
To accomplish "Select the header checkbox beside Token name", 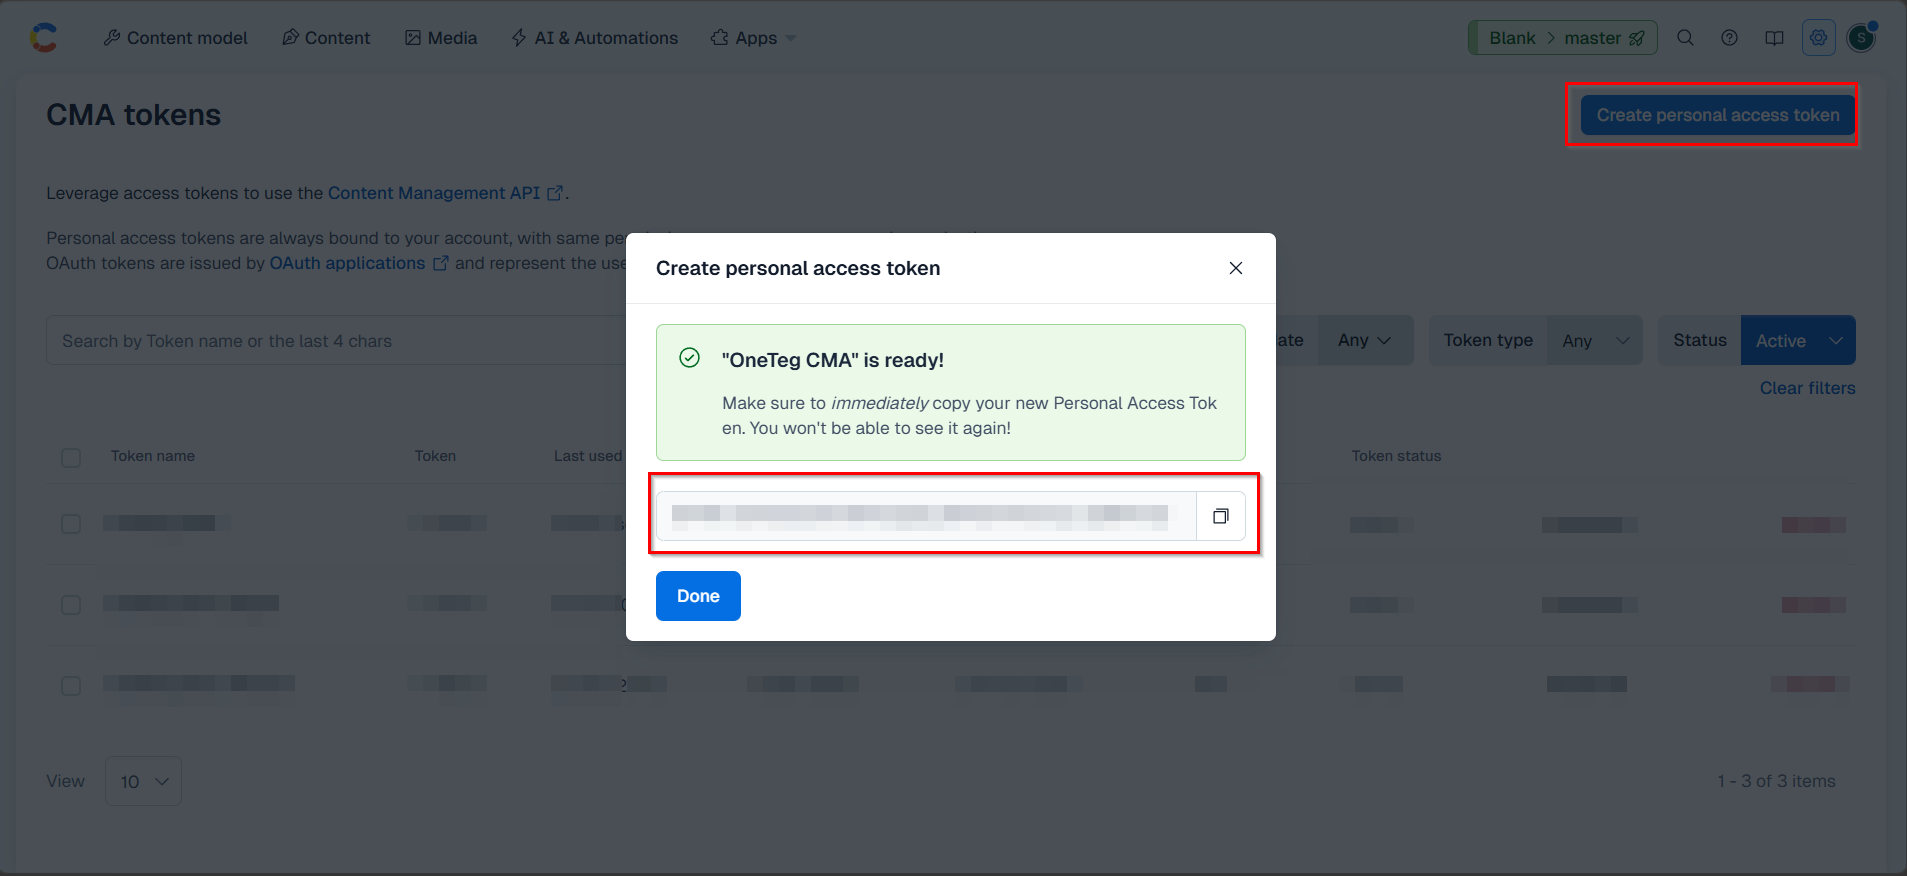I will click(71, 457).
